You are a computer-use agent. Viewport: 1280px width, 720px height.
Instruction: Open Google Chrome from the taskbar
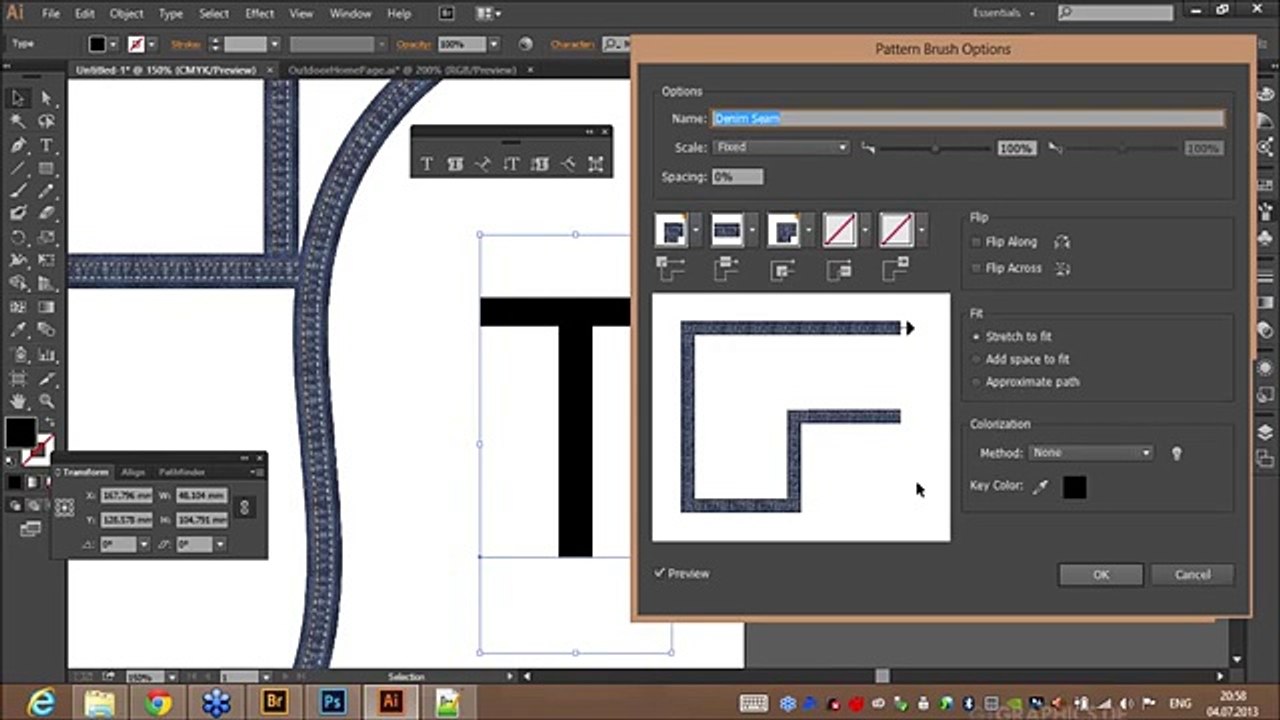point(157,702)
